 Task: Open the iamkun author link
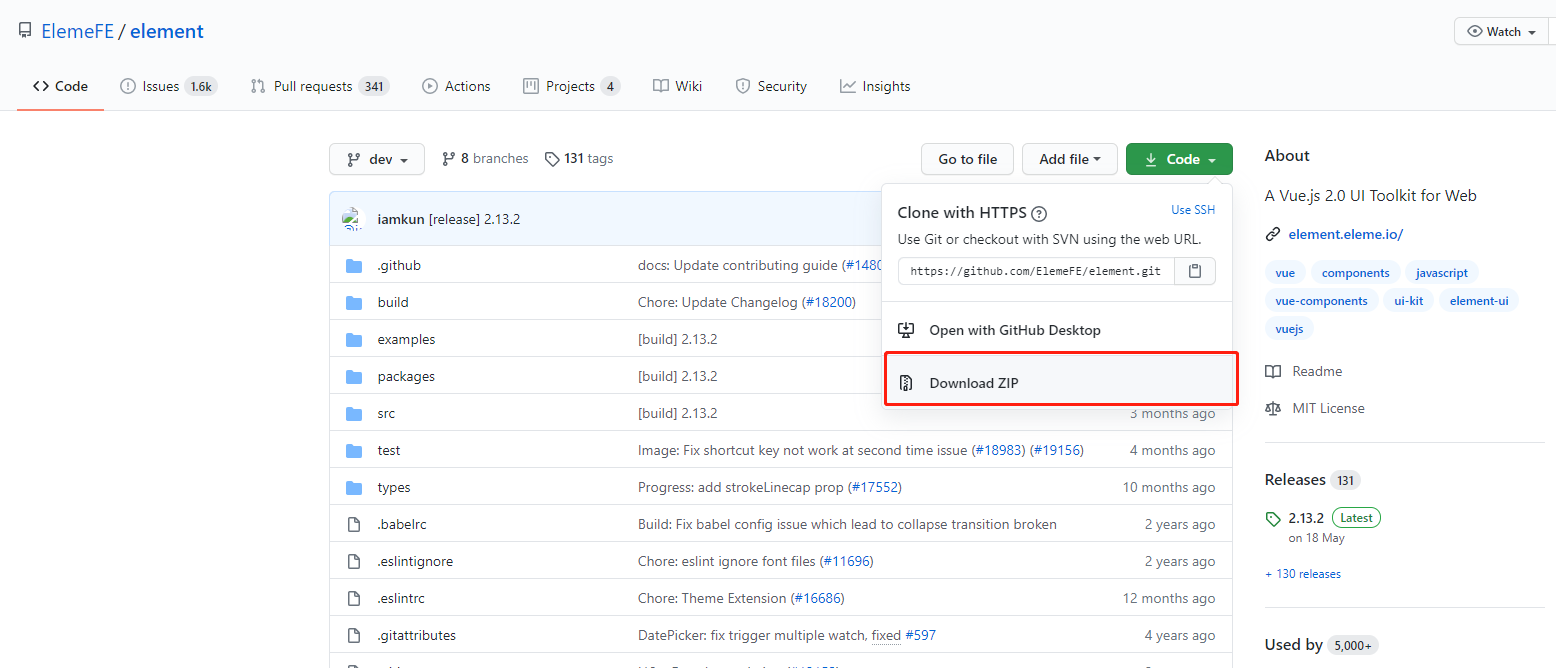point(401,219)
